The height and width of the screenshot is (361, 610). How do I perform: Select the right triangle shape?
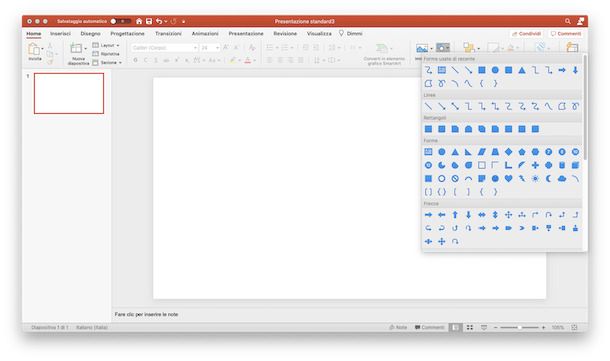click(x=468, y=152)
